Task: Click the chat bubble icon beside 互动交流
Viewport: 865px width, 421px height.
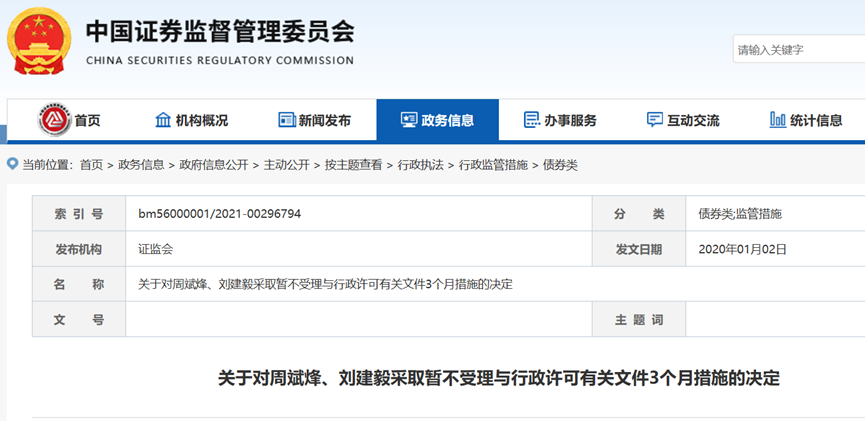Action: (654, 120)
